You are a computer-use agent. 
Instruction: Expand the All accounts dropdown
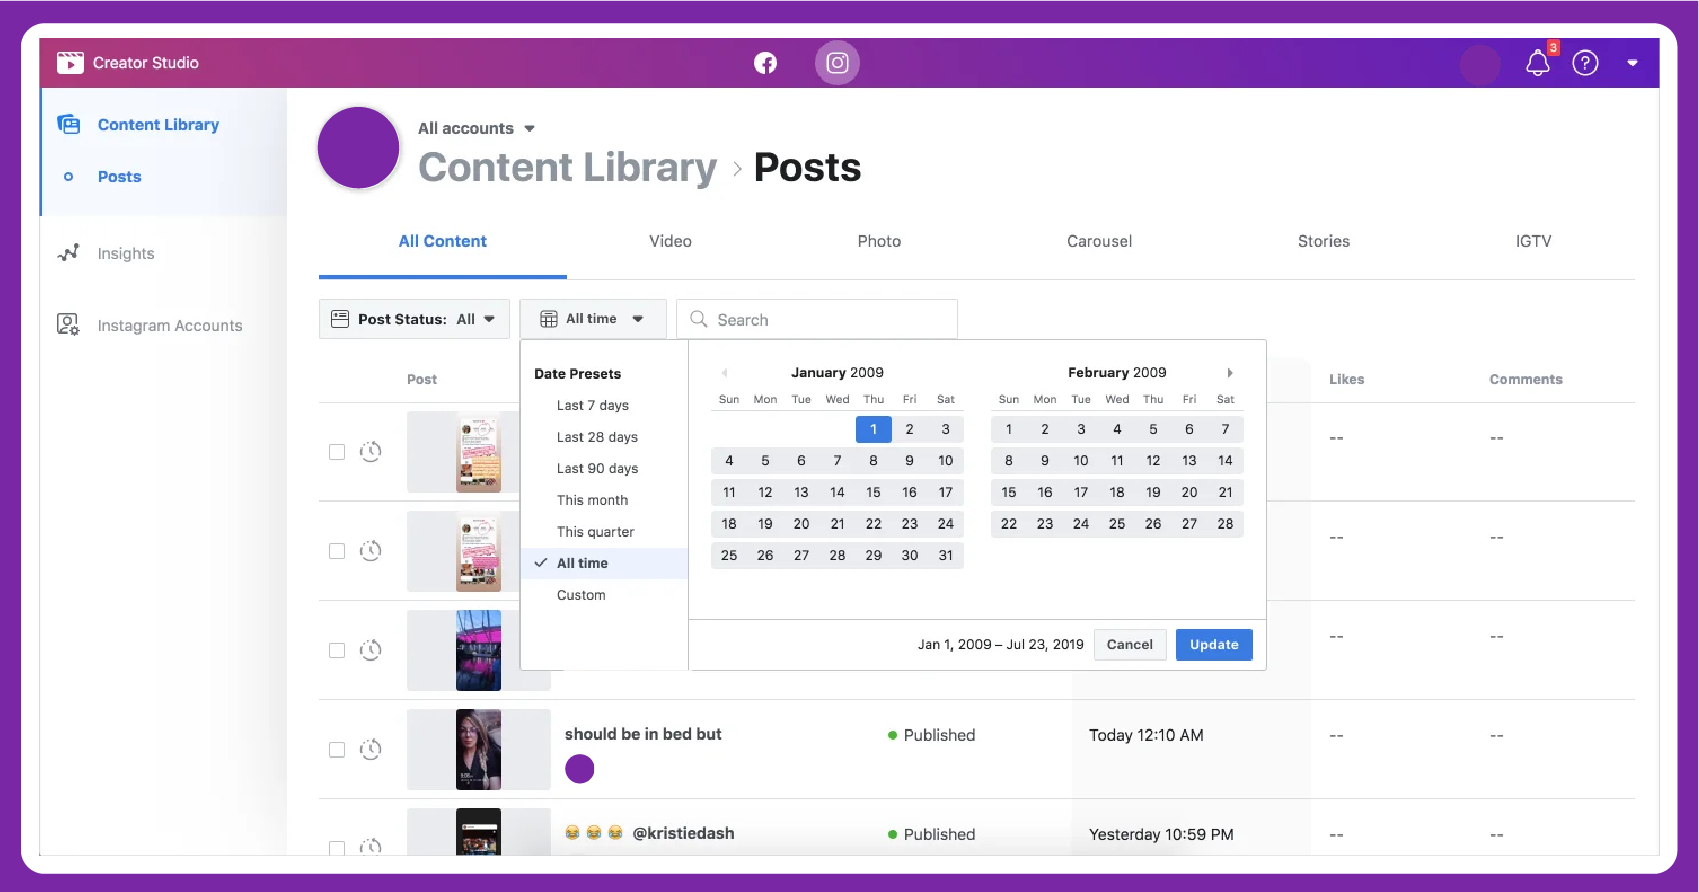coord(476,128)
